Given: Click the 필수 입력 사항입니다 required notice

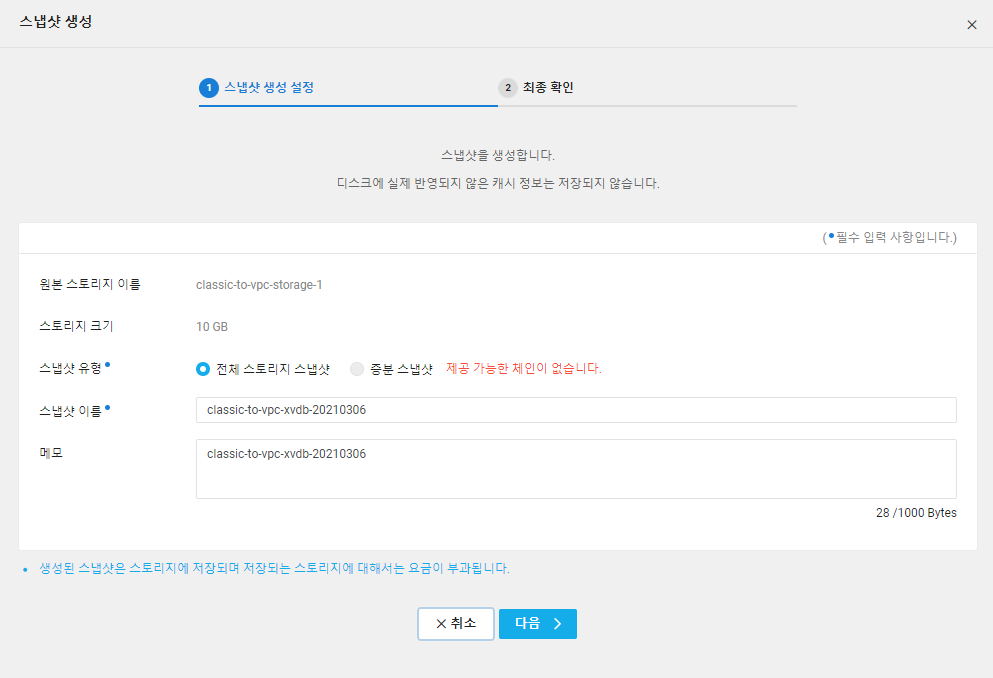Looking at the screenshot, I should 890,237.
